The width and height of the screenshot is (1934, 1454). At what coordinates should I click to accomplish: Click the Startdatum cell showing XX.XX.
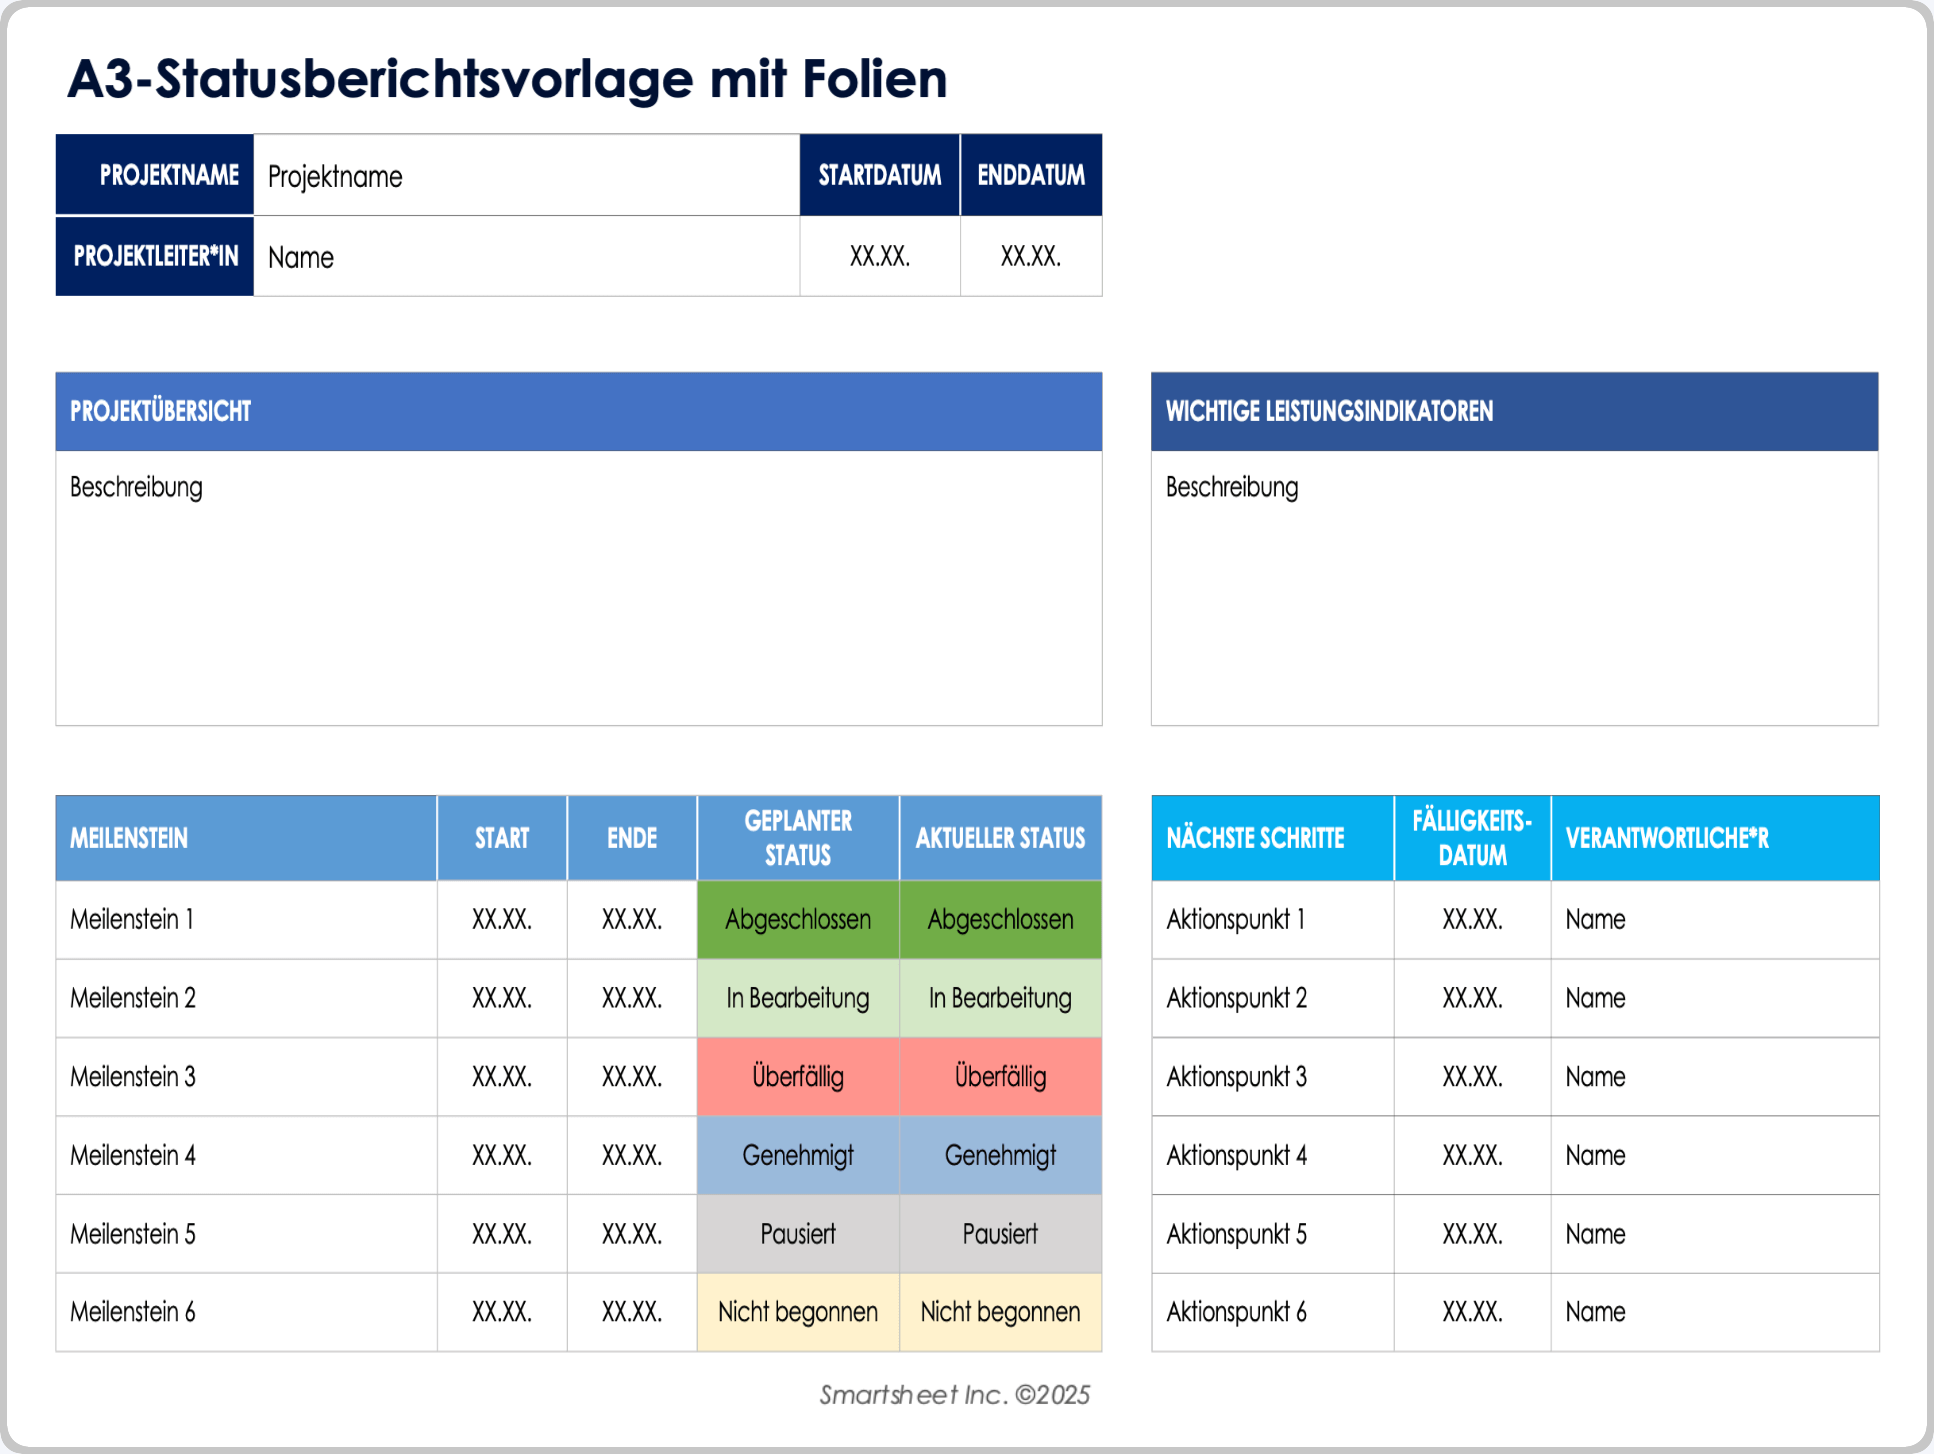pos(879,256)
